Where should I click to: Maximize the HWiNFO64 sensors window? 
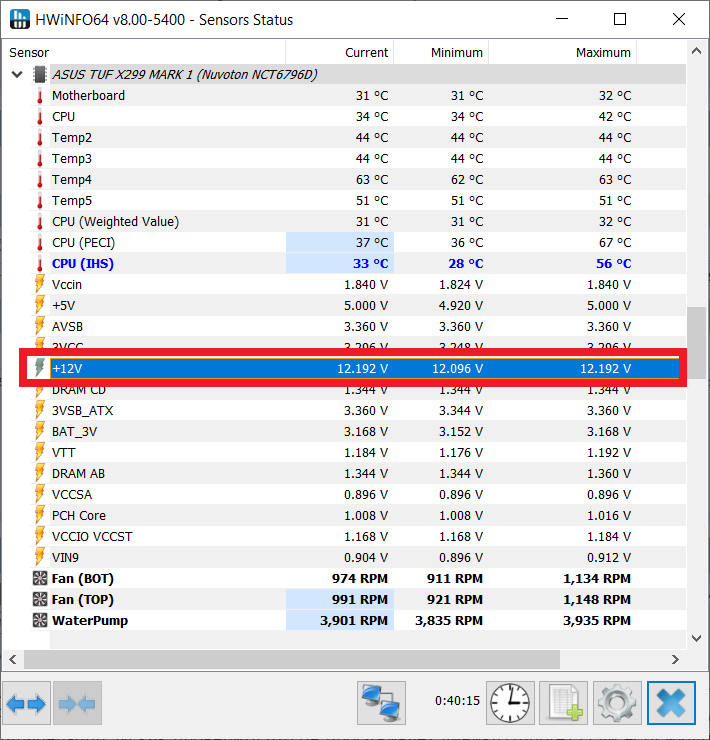click(620, 19)
